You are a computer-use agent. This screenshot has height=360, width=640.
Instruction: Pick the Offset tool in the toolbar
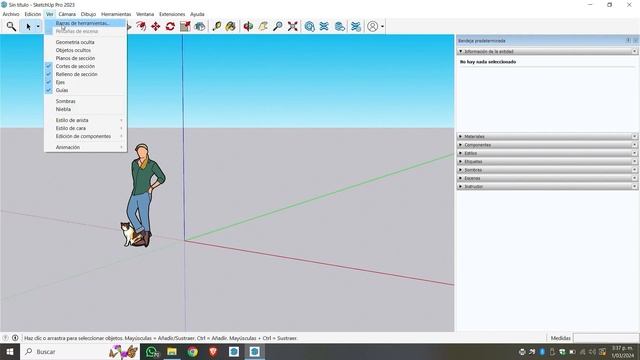tap(141, 27)
